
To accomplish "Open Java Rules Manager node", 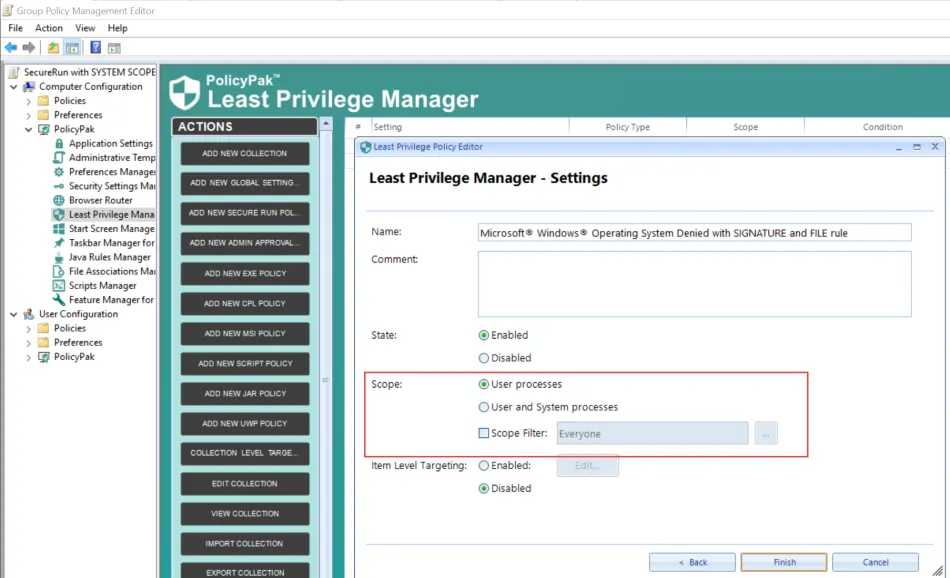I will point(109,257).
